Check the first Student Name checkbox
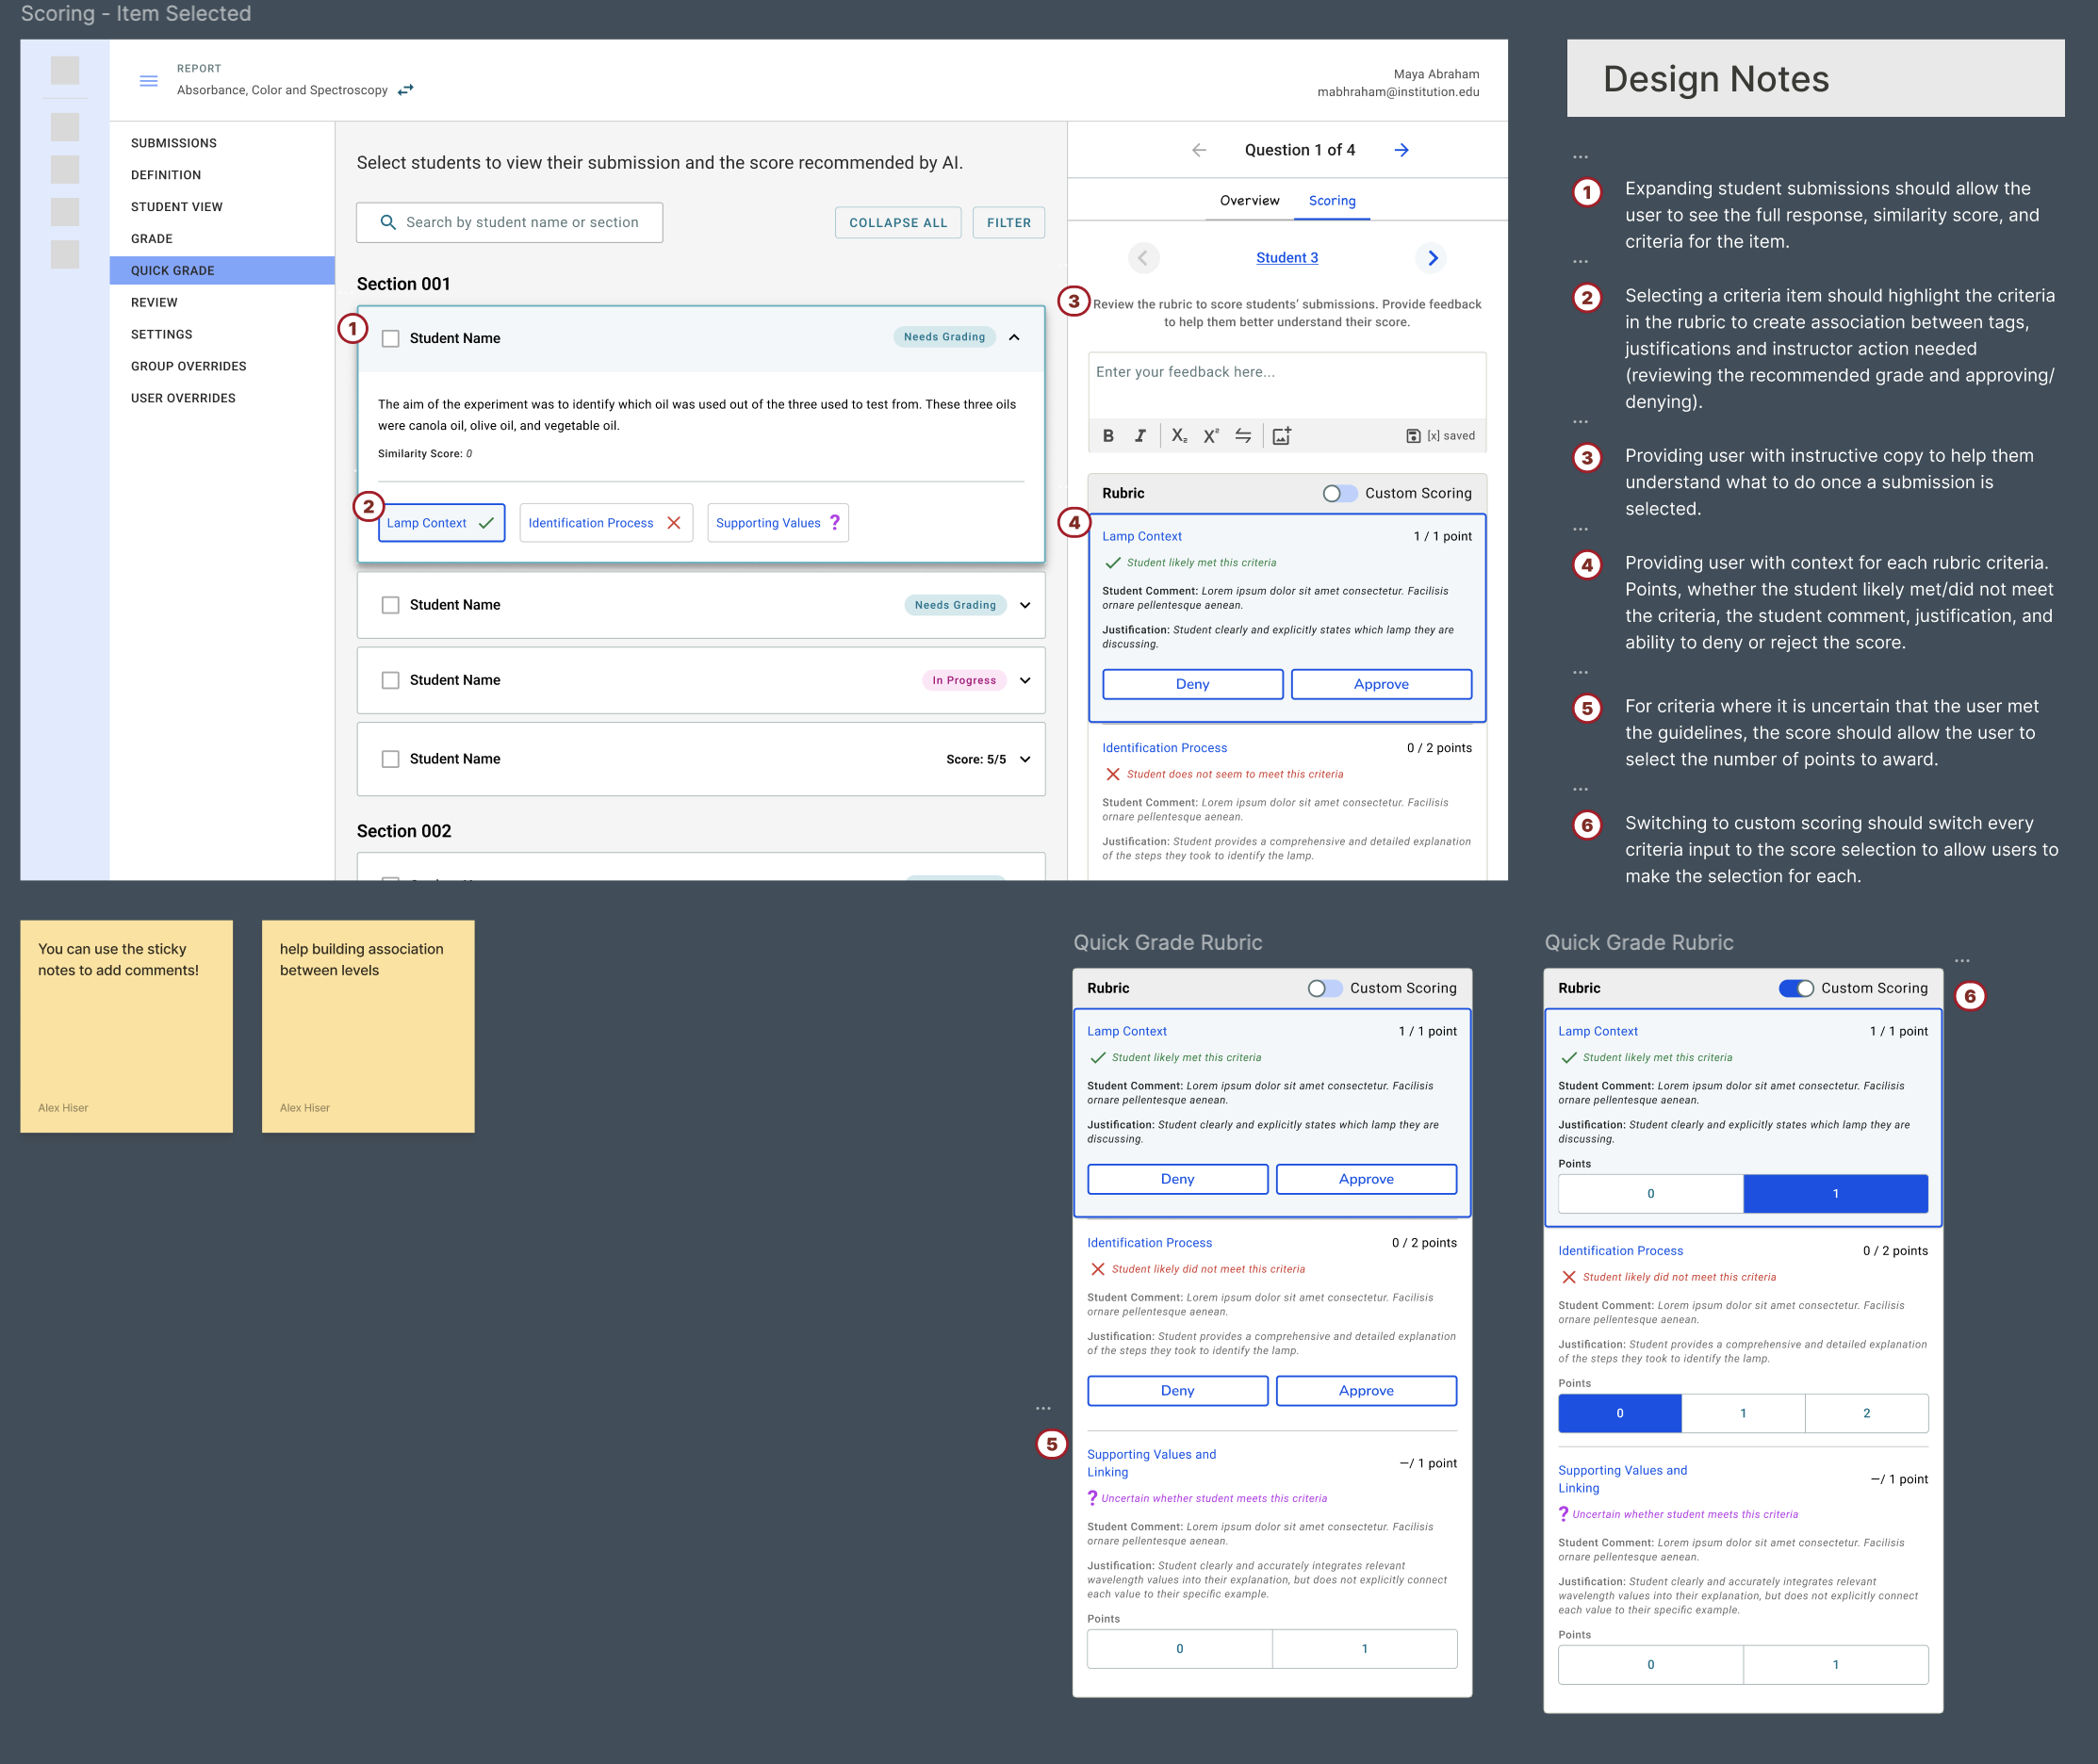The width and height of the screenshot is (2098, 1764). tap(391, 339)
